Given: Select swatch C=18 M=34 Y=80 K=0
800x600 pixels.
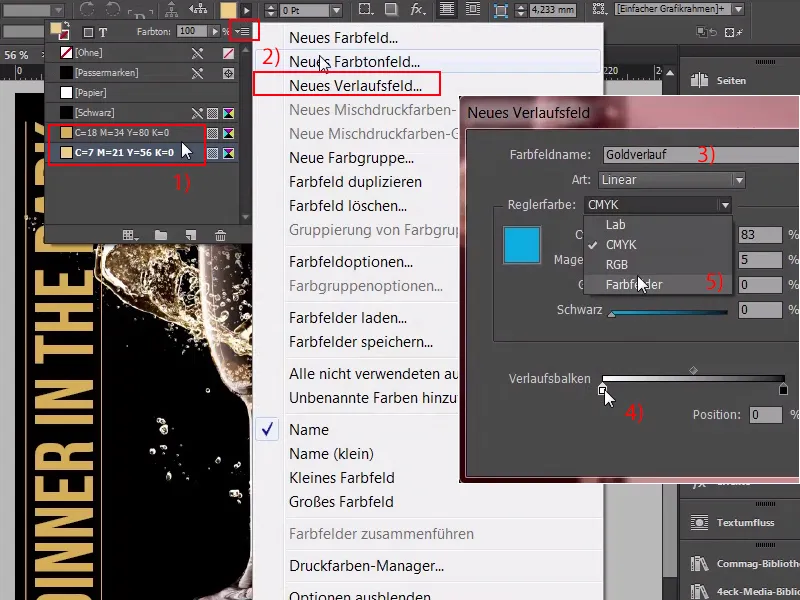Looking at the screenshot, I should pos(142,133).
